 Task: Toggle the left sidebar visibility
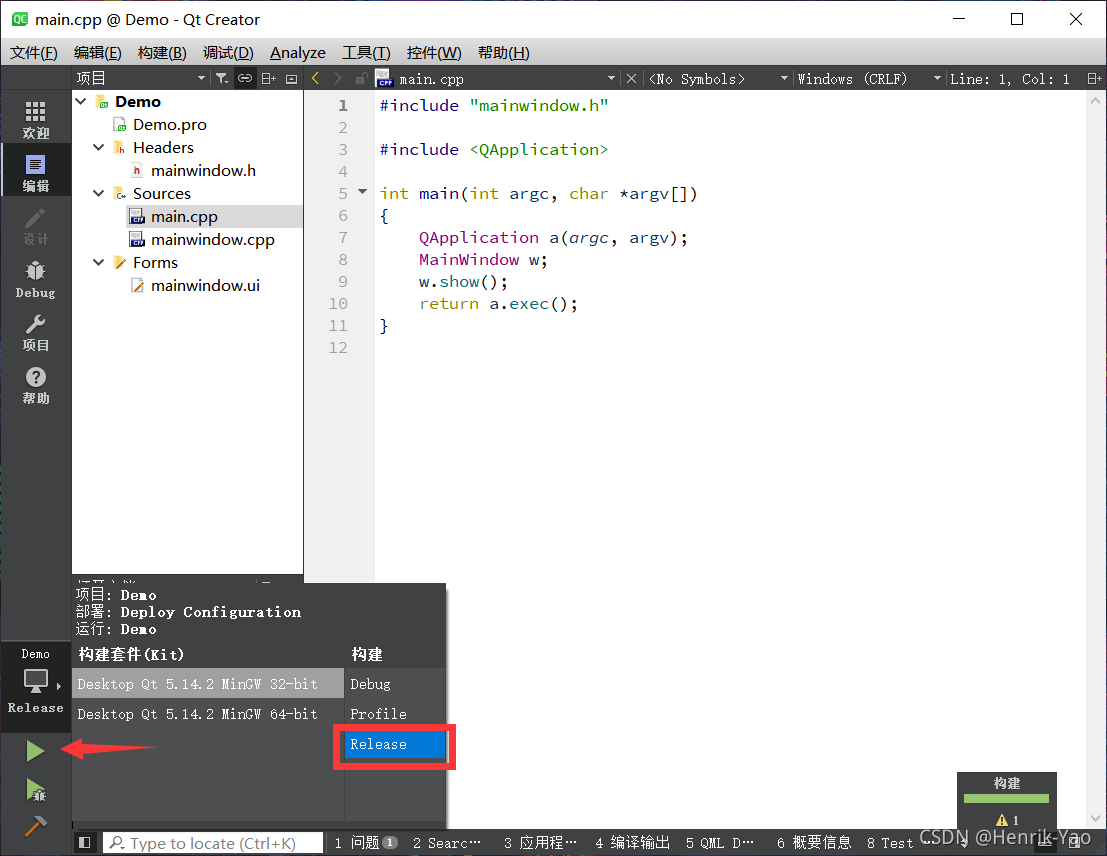(x=85, y=843)
